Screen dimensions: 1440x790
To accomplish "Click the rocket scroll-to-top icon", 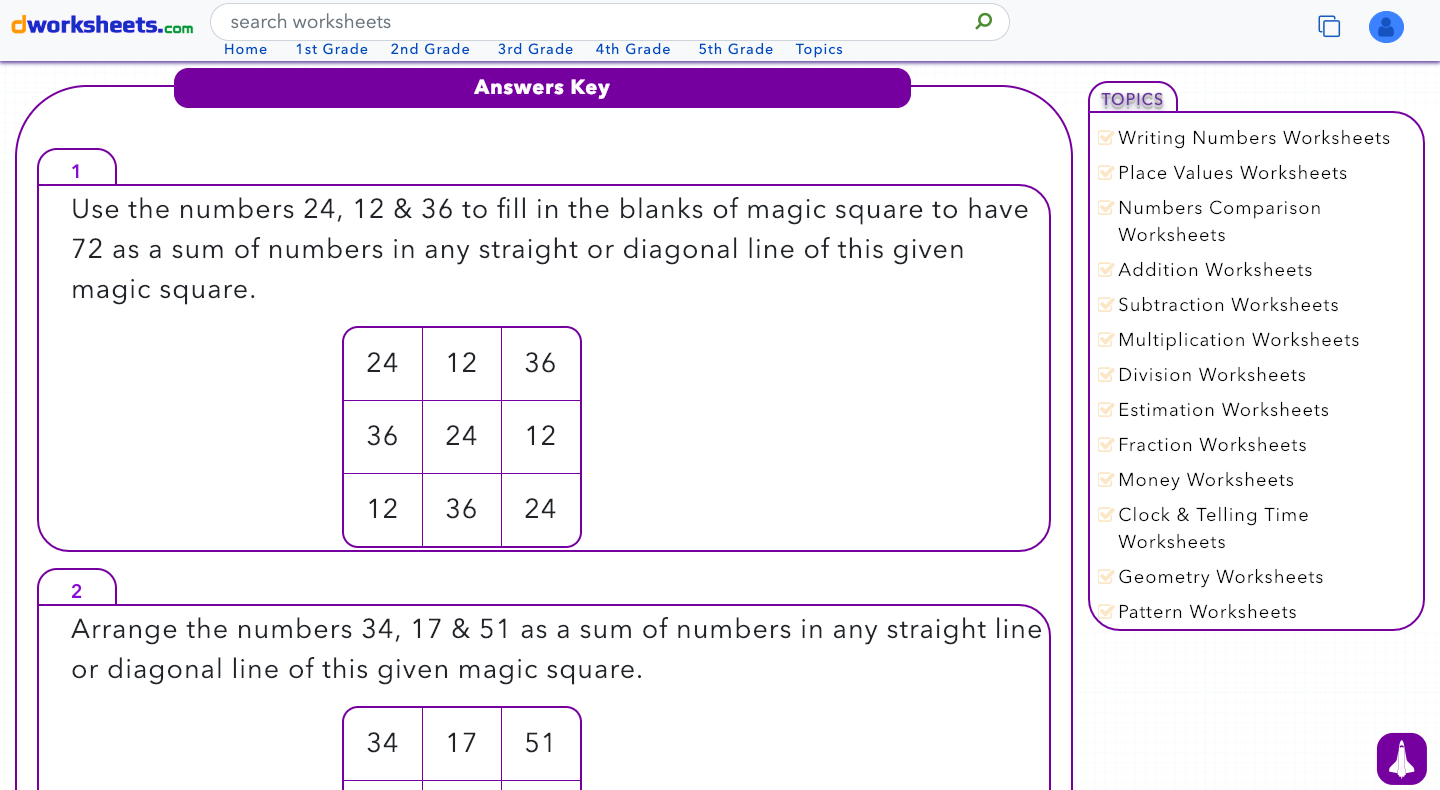I will tap(1401, 759).
